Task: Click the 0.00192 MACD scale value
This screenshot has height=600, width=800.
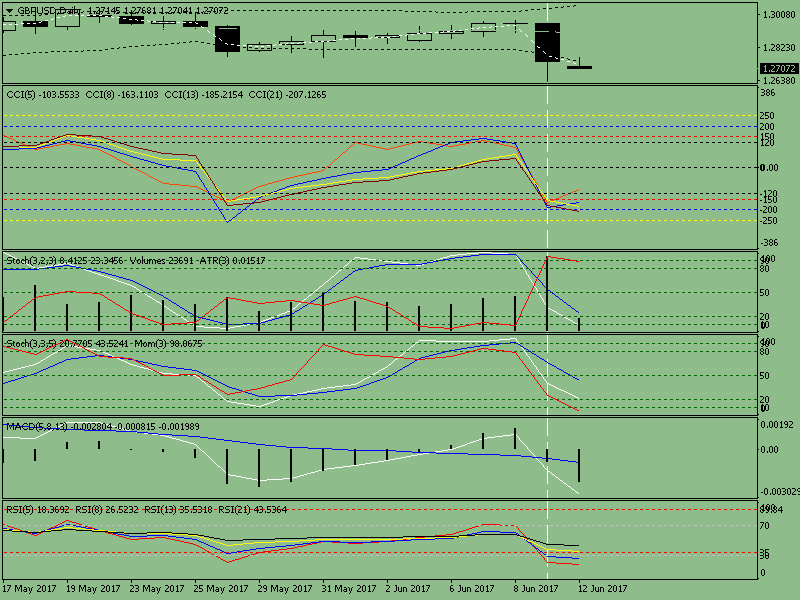Action: pyautogui.click(x=777, y=424)
